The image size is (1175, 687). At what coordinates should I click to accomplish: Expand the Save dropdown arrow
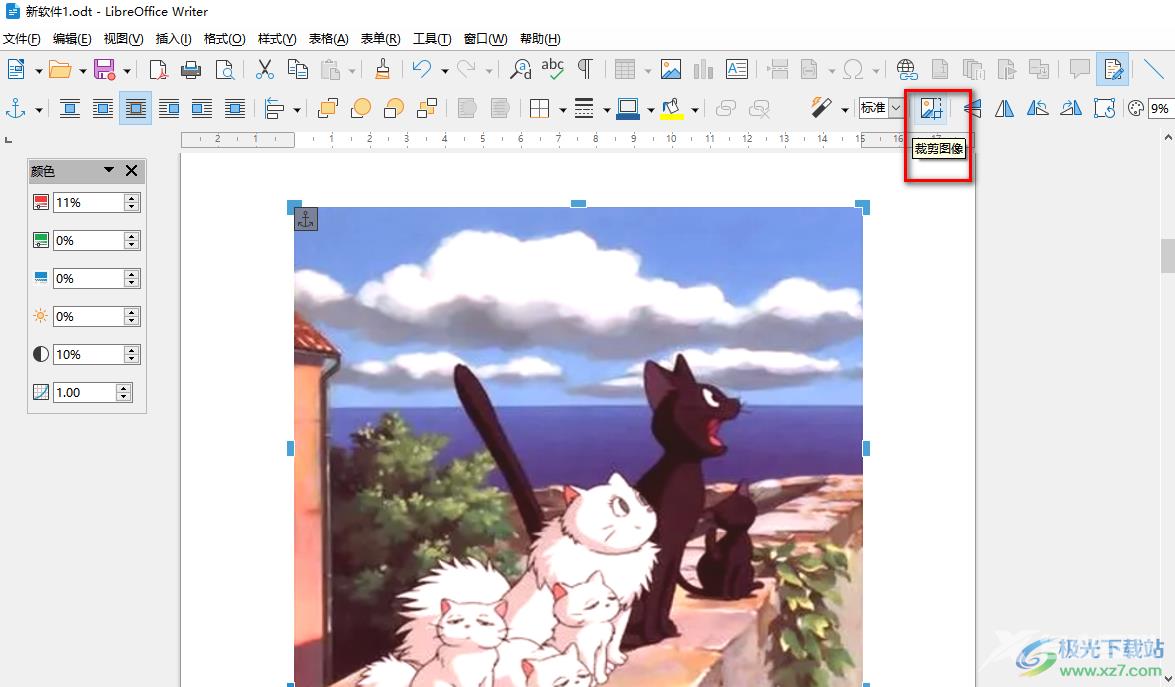point(127,70)
